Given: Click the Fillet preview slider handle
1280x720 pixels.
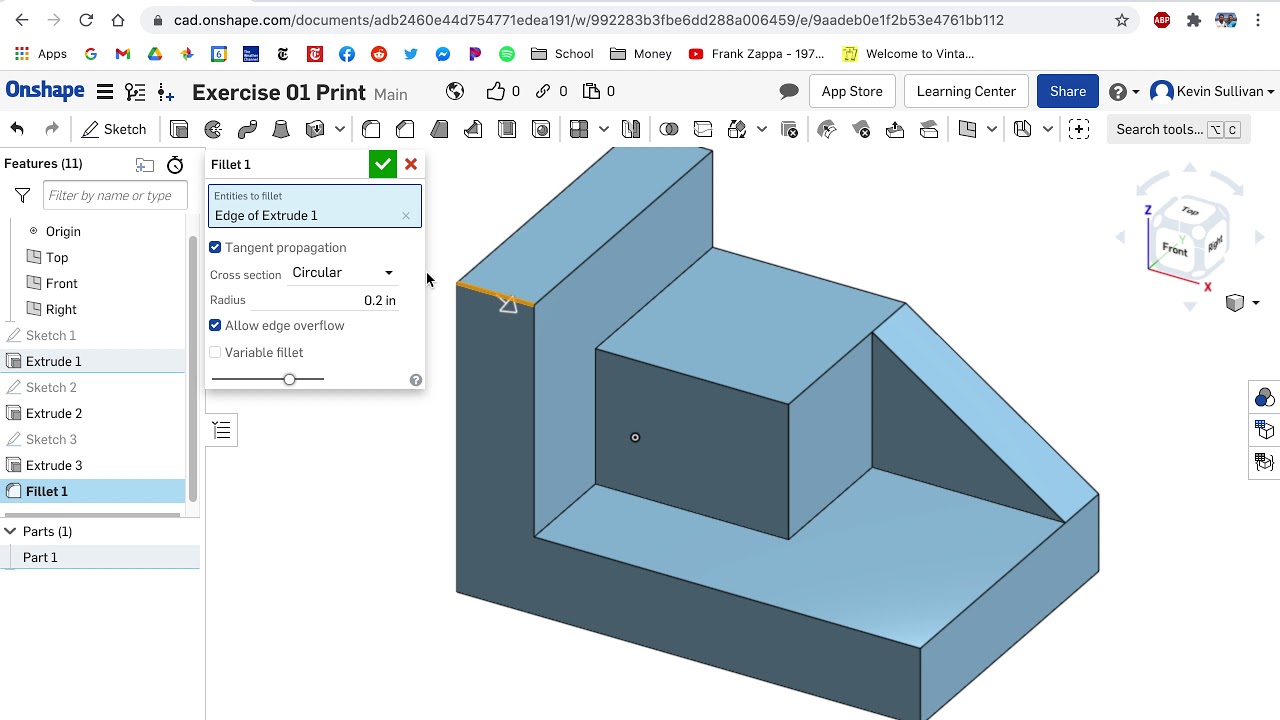Looking at the screenshot, I should point(289,379).
